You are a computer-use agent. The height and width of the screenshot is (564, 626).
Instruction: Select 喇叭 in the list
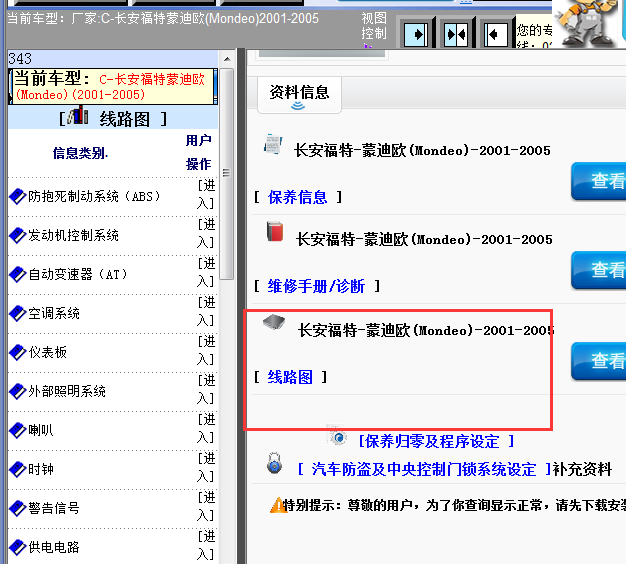41,430
